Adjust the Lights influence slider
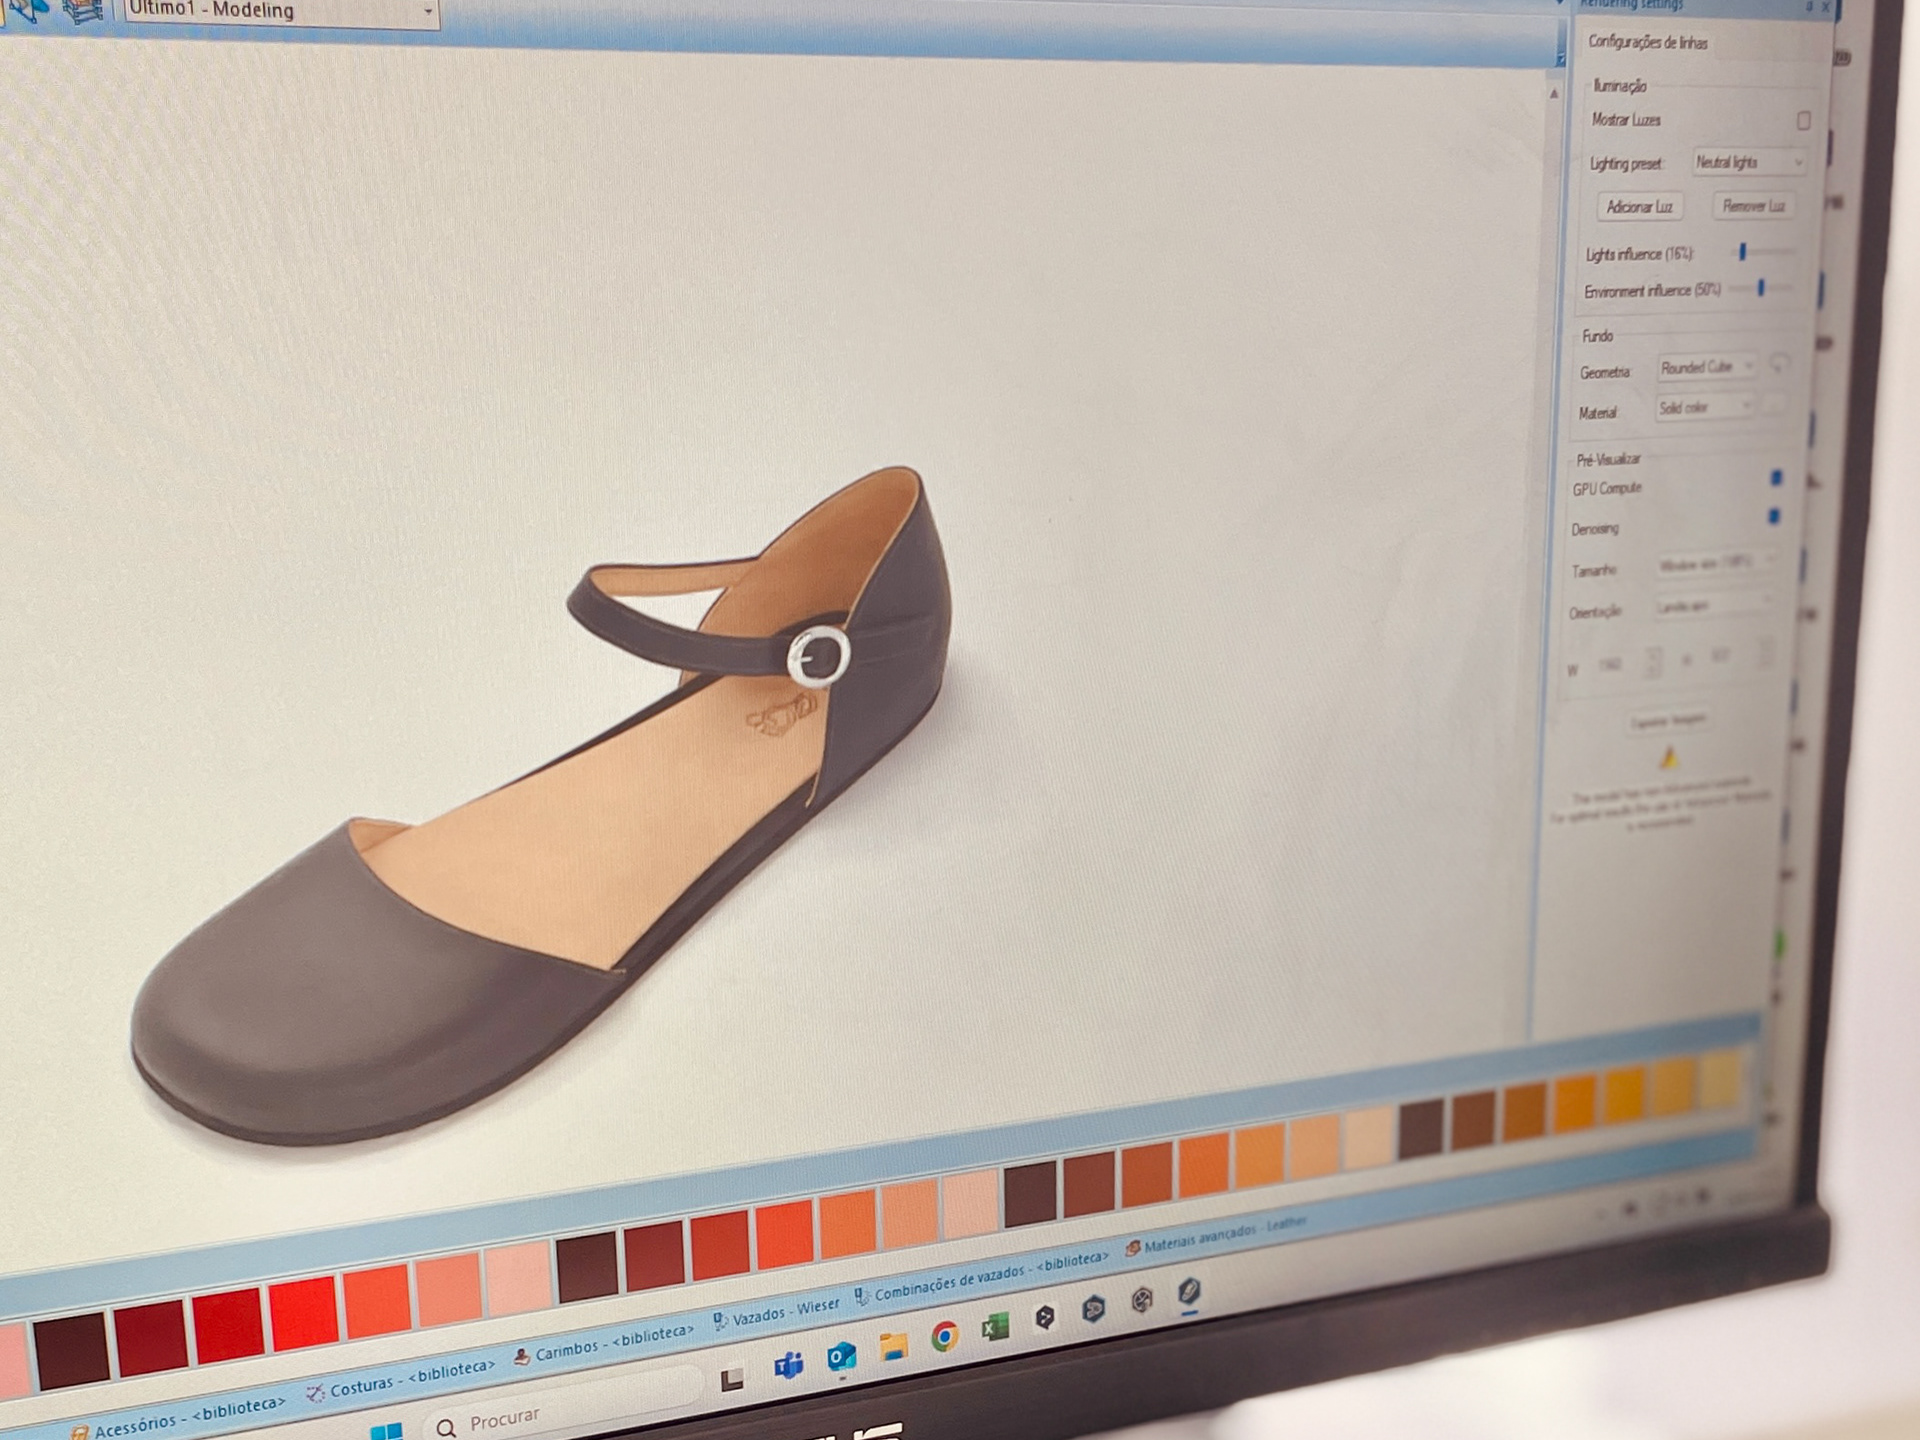The width and height of the screenshot is (1920, 1440). click(x=1743, y=252)
